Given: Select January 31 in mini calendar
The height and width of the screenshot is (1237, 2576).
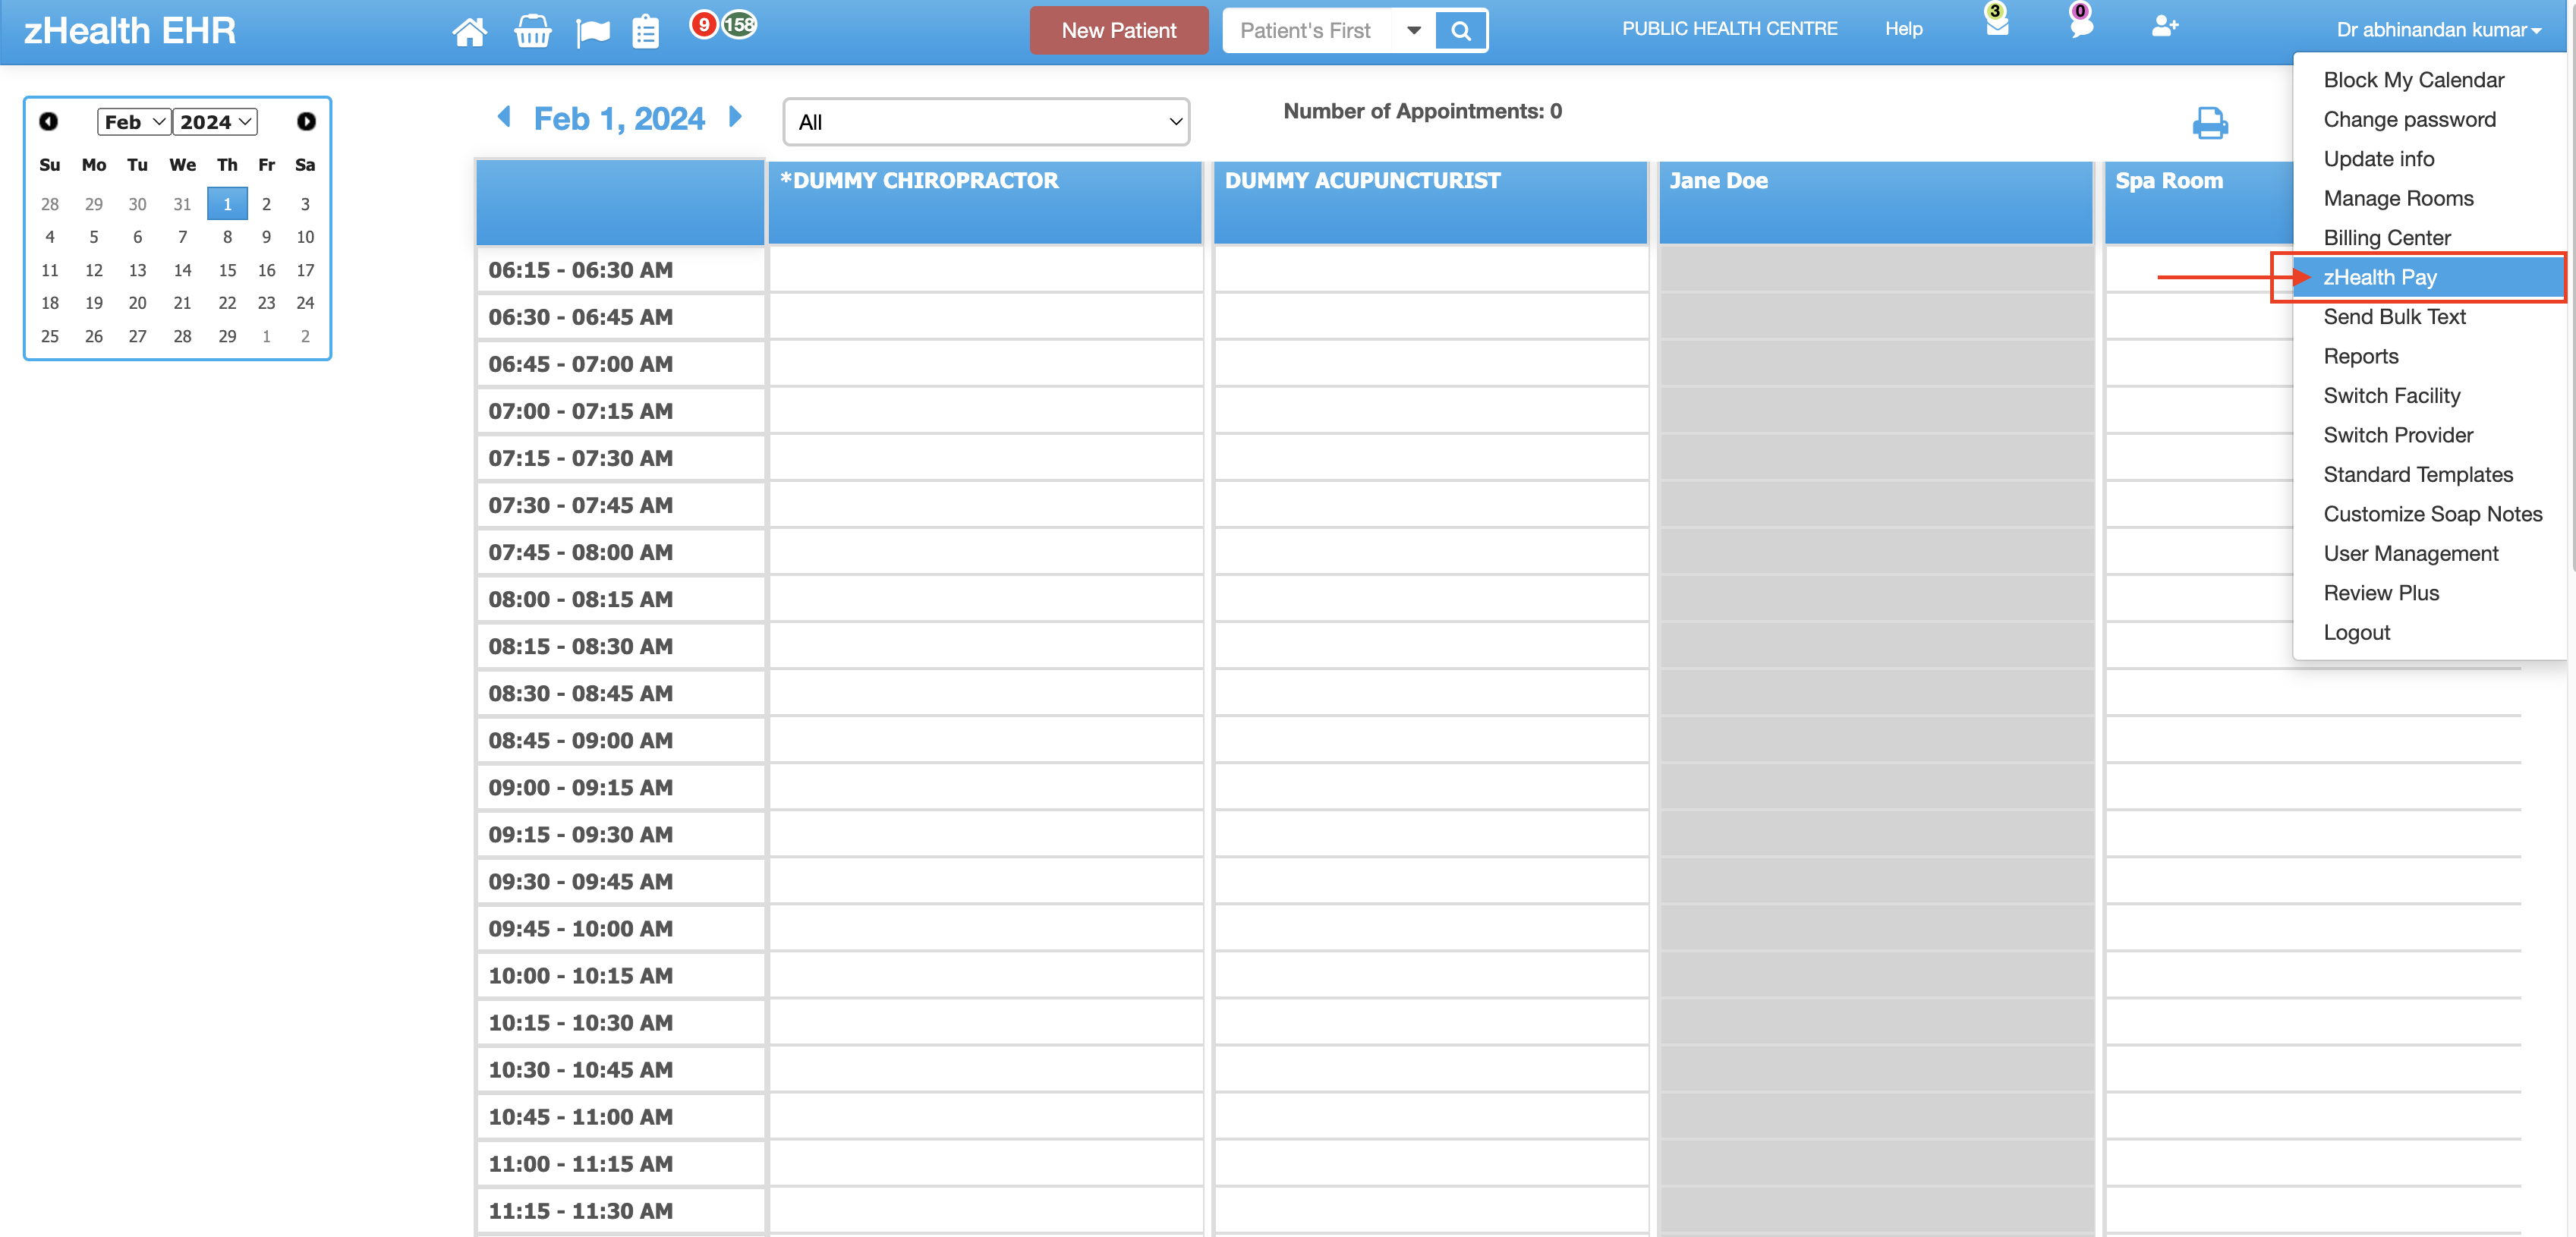Looking at the screenshot, I should pyautogui.click(x=182, y=204).
